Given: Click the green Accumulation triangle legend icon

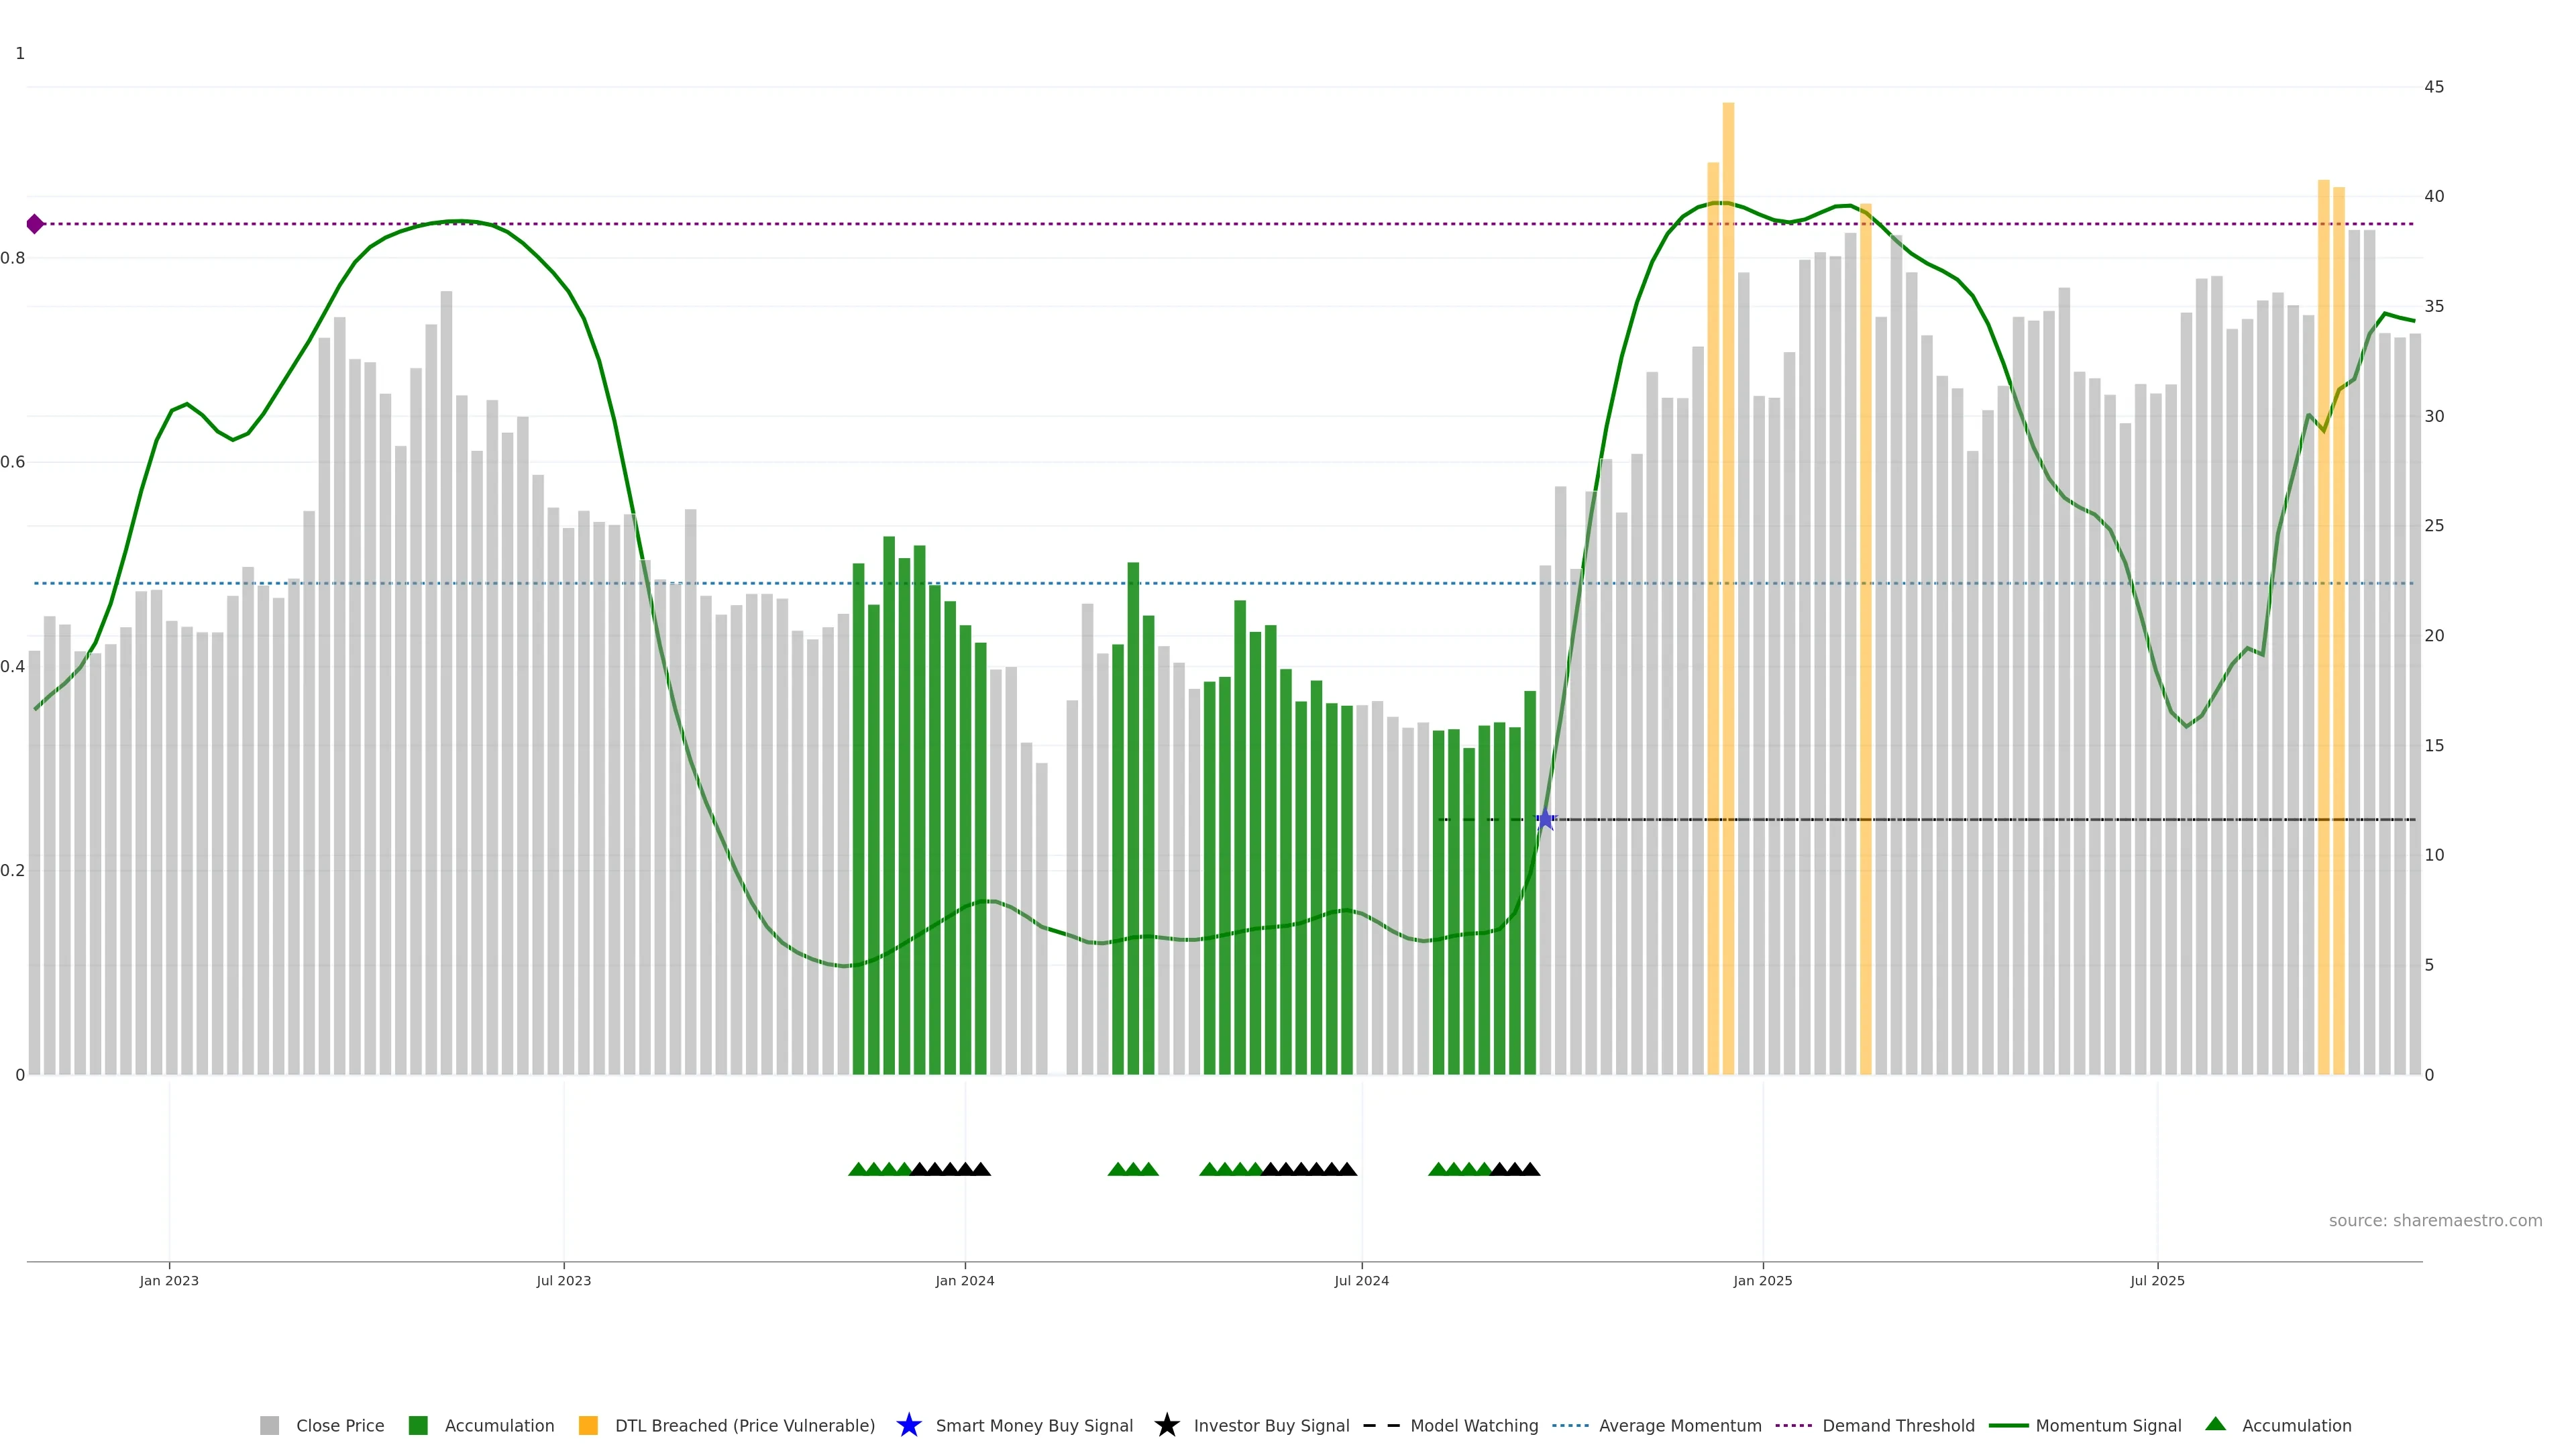Looking at the screenshot, I should tap(2215, 1424).
